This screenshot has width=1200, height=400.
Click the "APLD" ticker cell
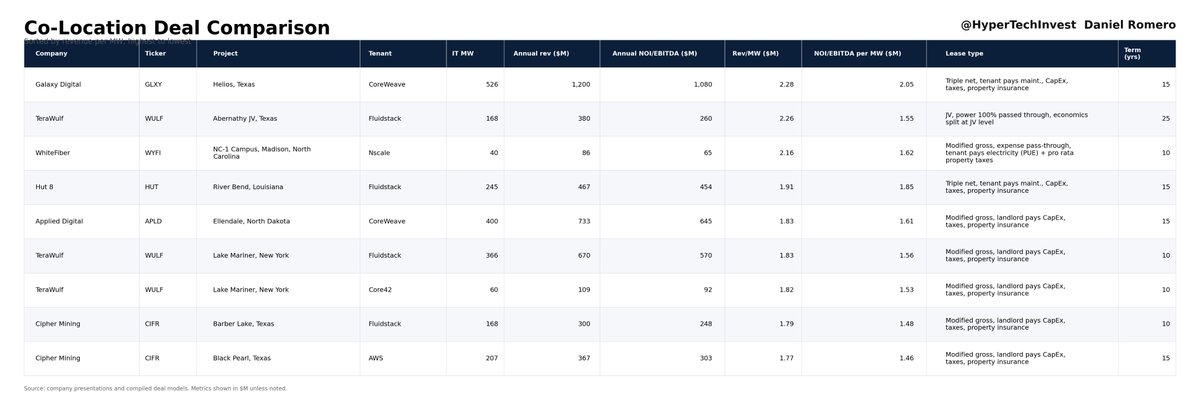153,221
